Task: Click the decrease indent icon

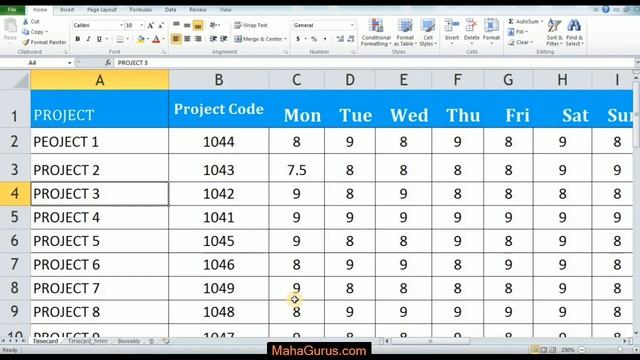Action: (x=213, y=39)
